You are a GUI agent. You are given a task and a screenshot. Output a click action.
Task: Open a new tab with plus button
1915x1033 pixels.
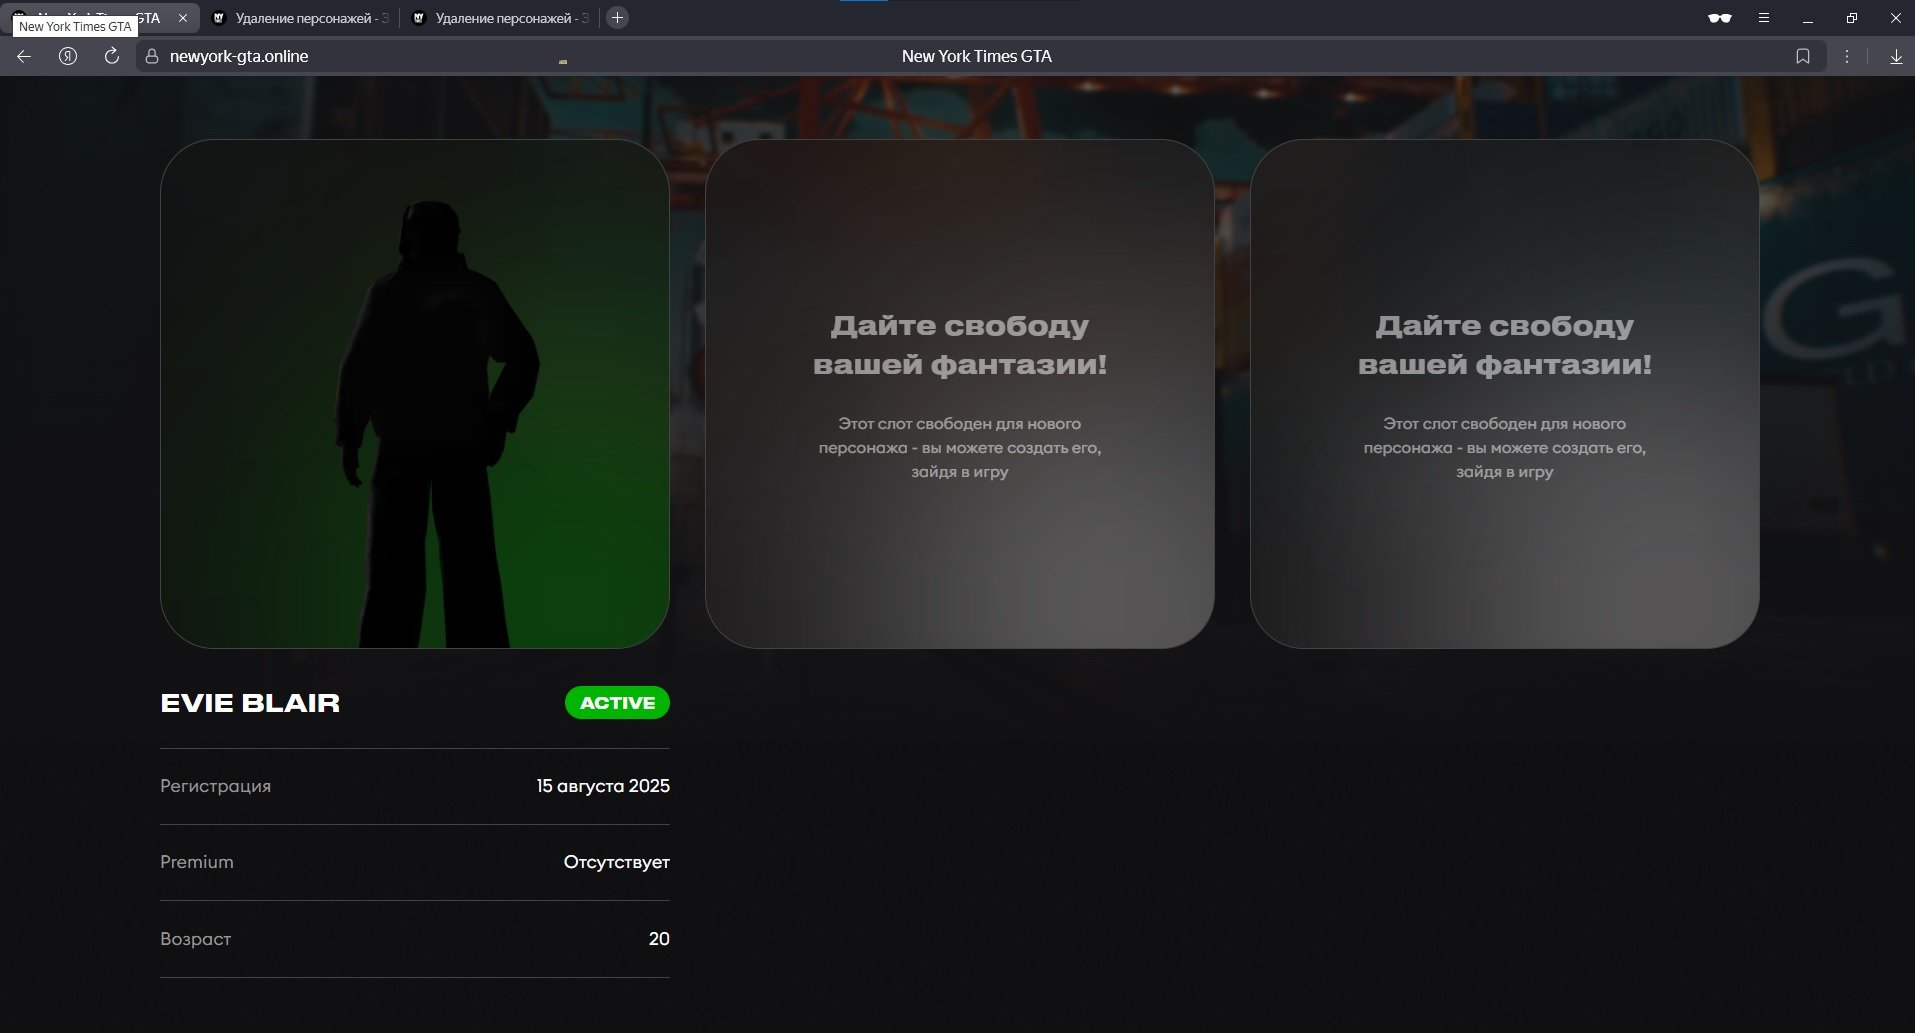617,18
